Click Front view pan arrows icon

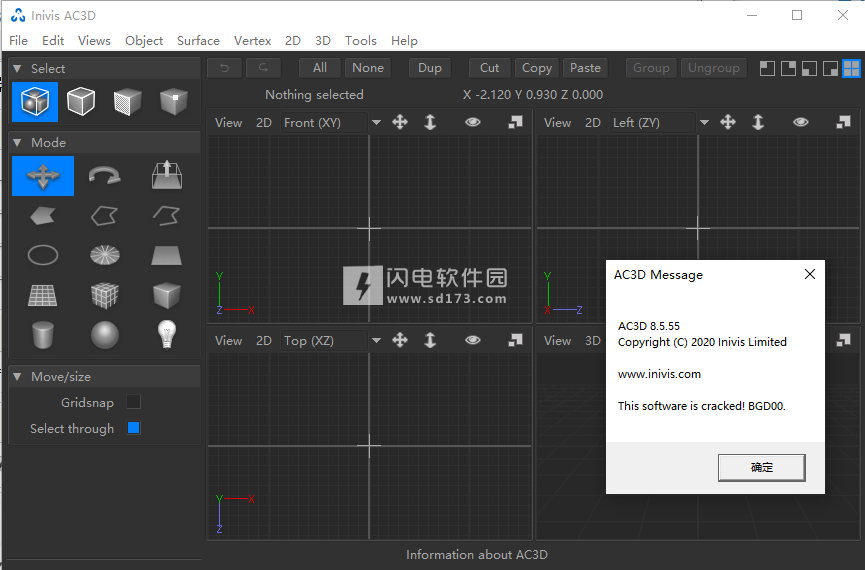(x=400, y=122)
